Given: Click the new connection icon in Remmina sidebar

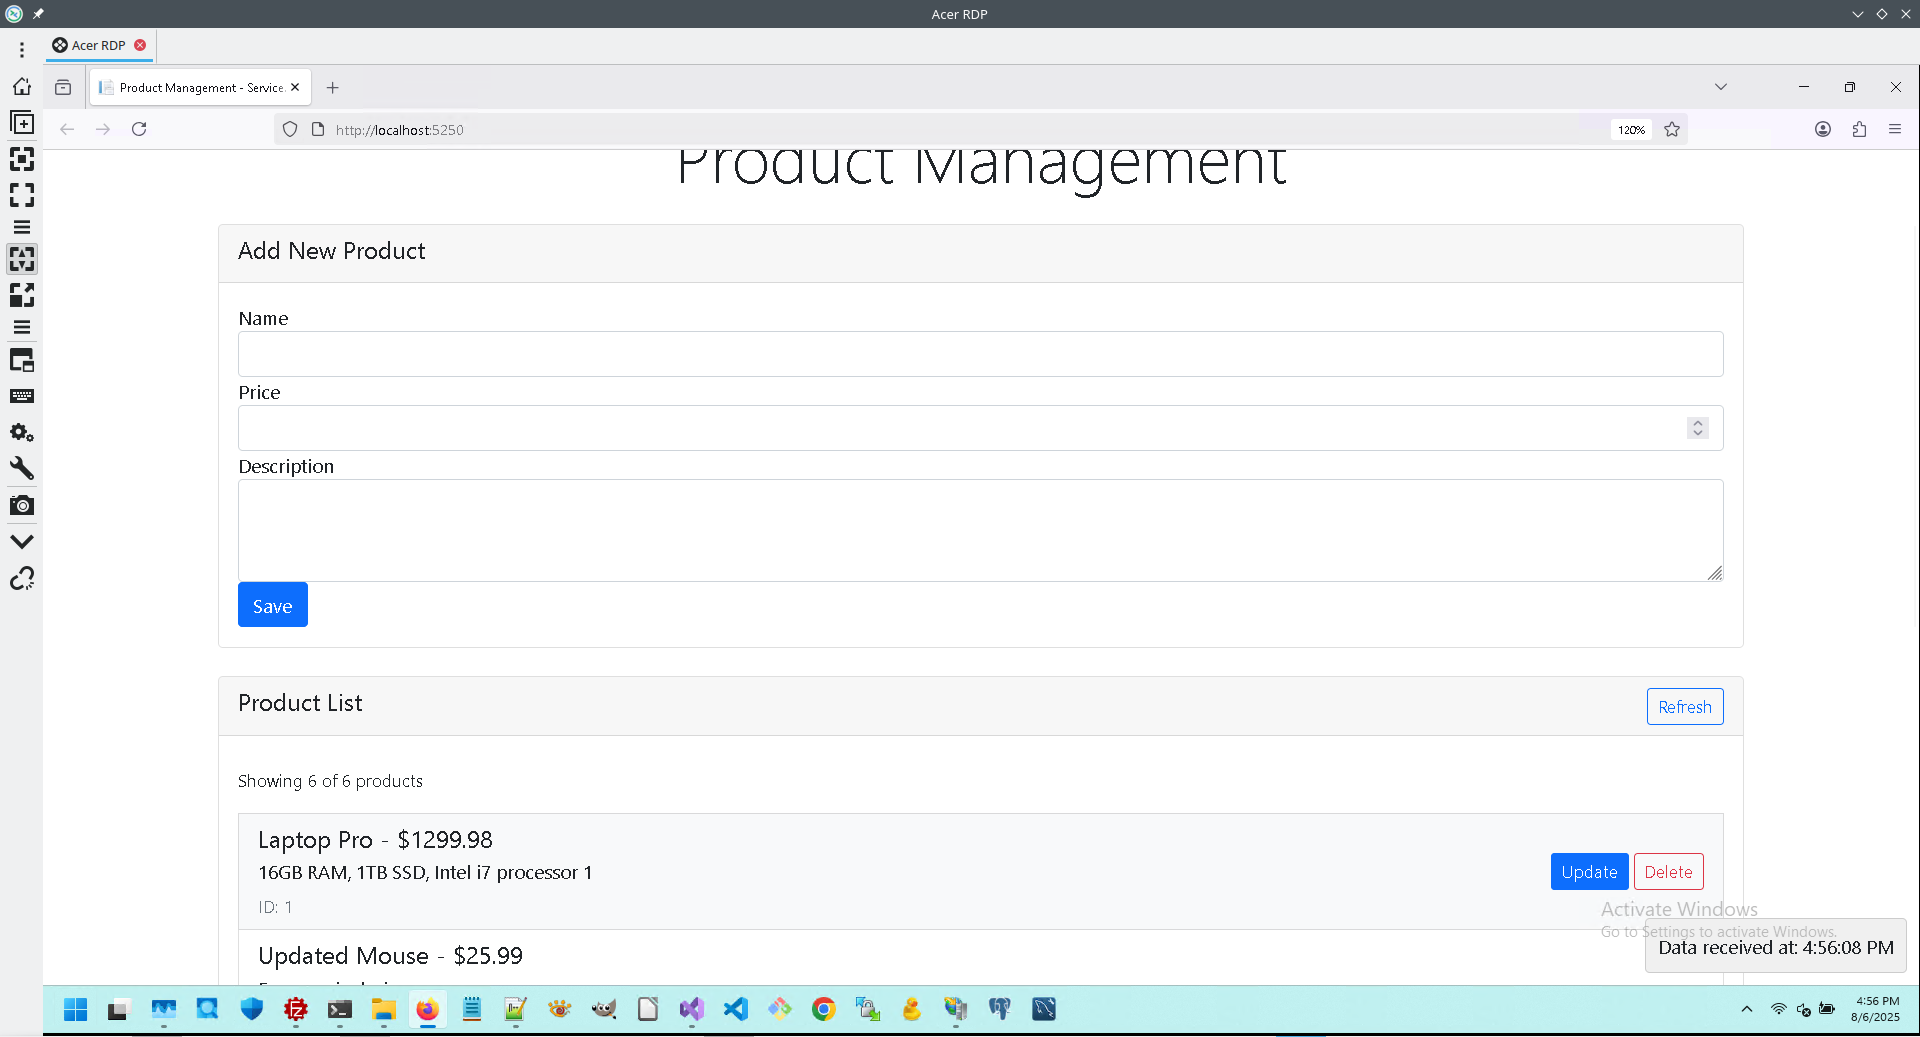Looking at the screenshot, I should 22,123.
